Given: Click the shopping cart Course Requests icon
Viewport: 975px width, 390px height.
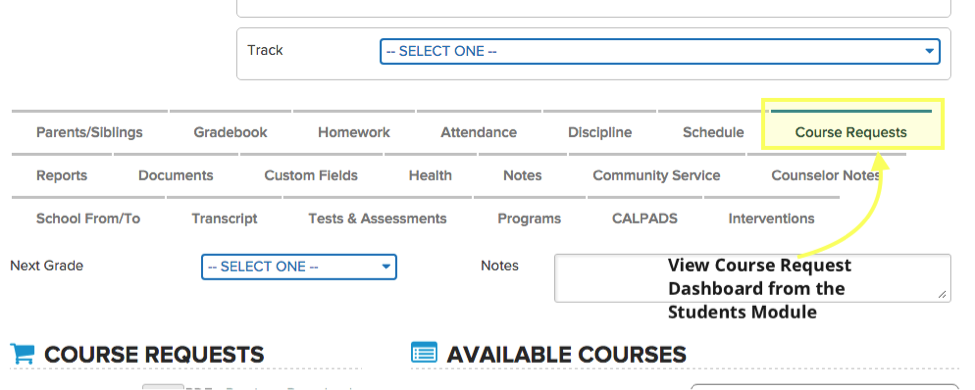Looking at the screenshot, I should (x=22, y=354).
